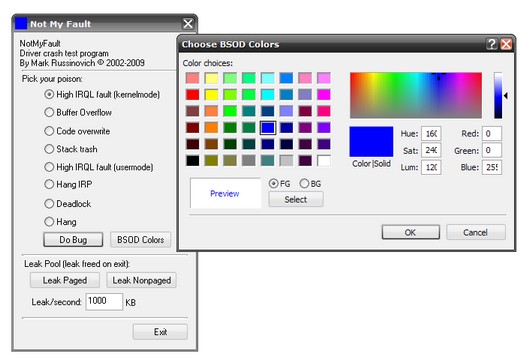Pick the pale yellow swatch in top row
530x363 pixels.
click(x=211, y=78)
